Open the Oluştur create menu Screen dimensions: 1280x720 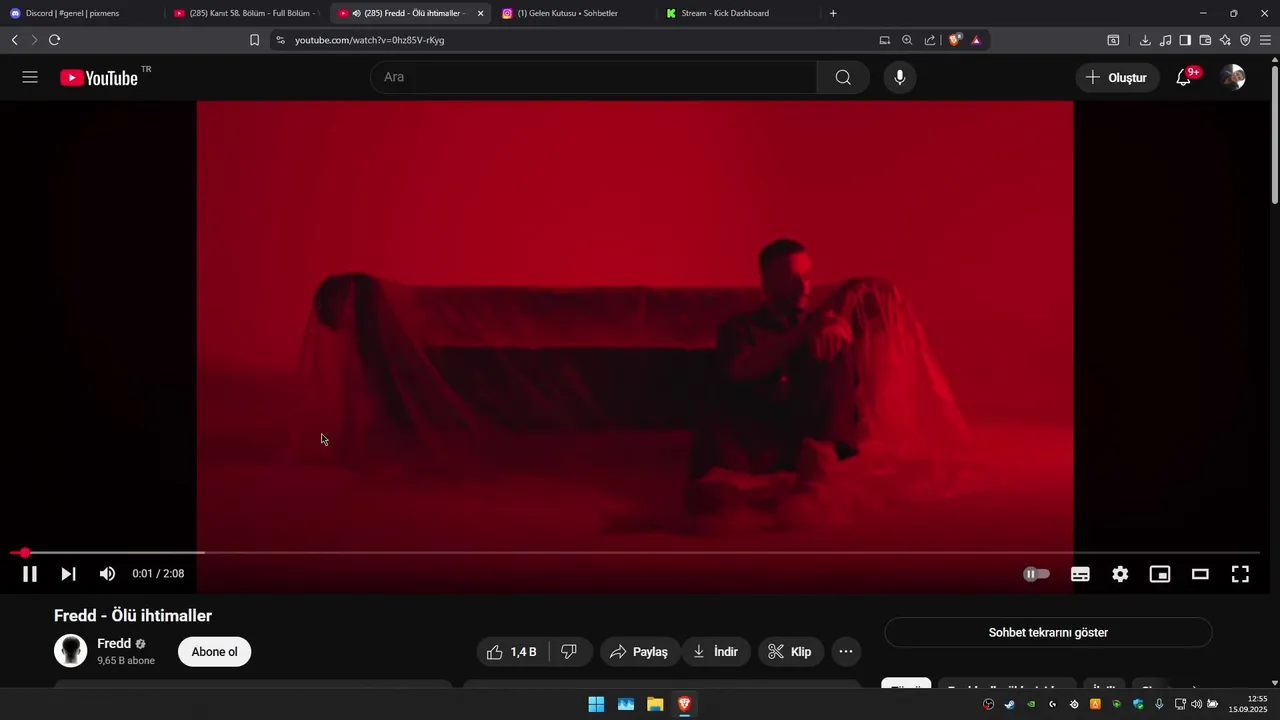click(x=1117, y=77)
